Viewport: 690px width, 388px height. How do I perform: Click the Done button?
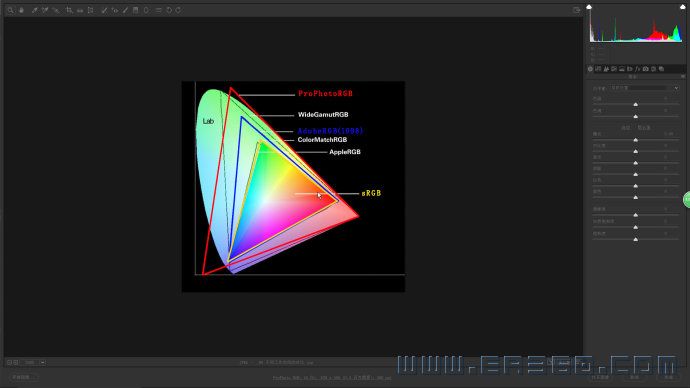pos(669,378)
